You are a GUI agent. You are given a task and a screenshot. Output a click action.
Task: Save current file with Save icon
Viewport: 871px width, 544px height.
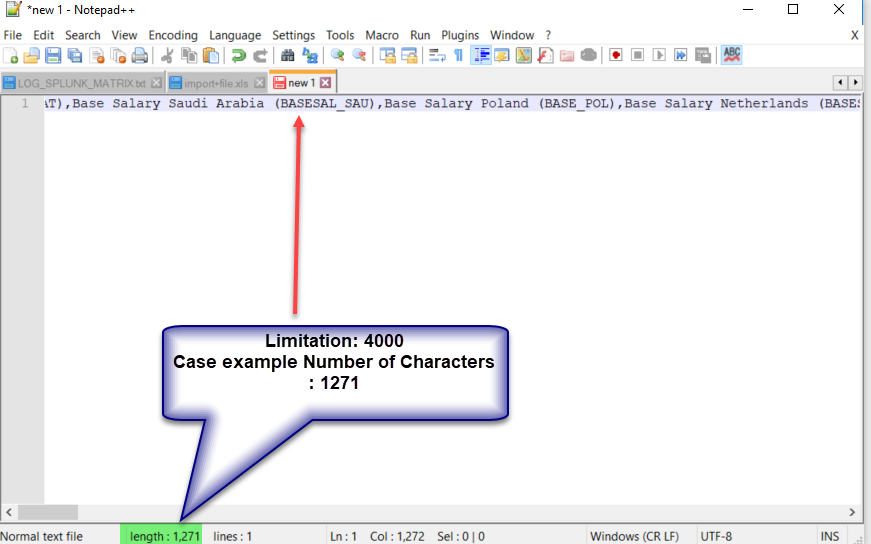53,56
